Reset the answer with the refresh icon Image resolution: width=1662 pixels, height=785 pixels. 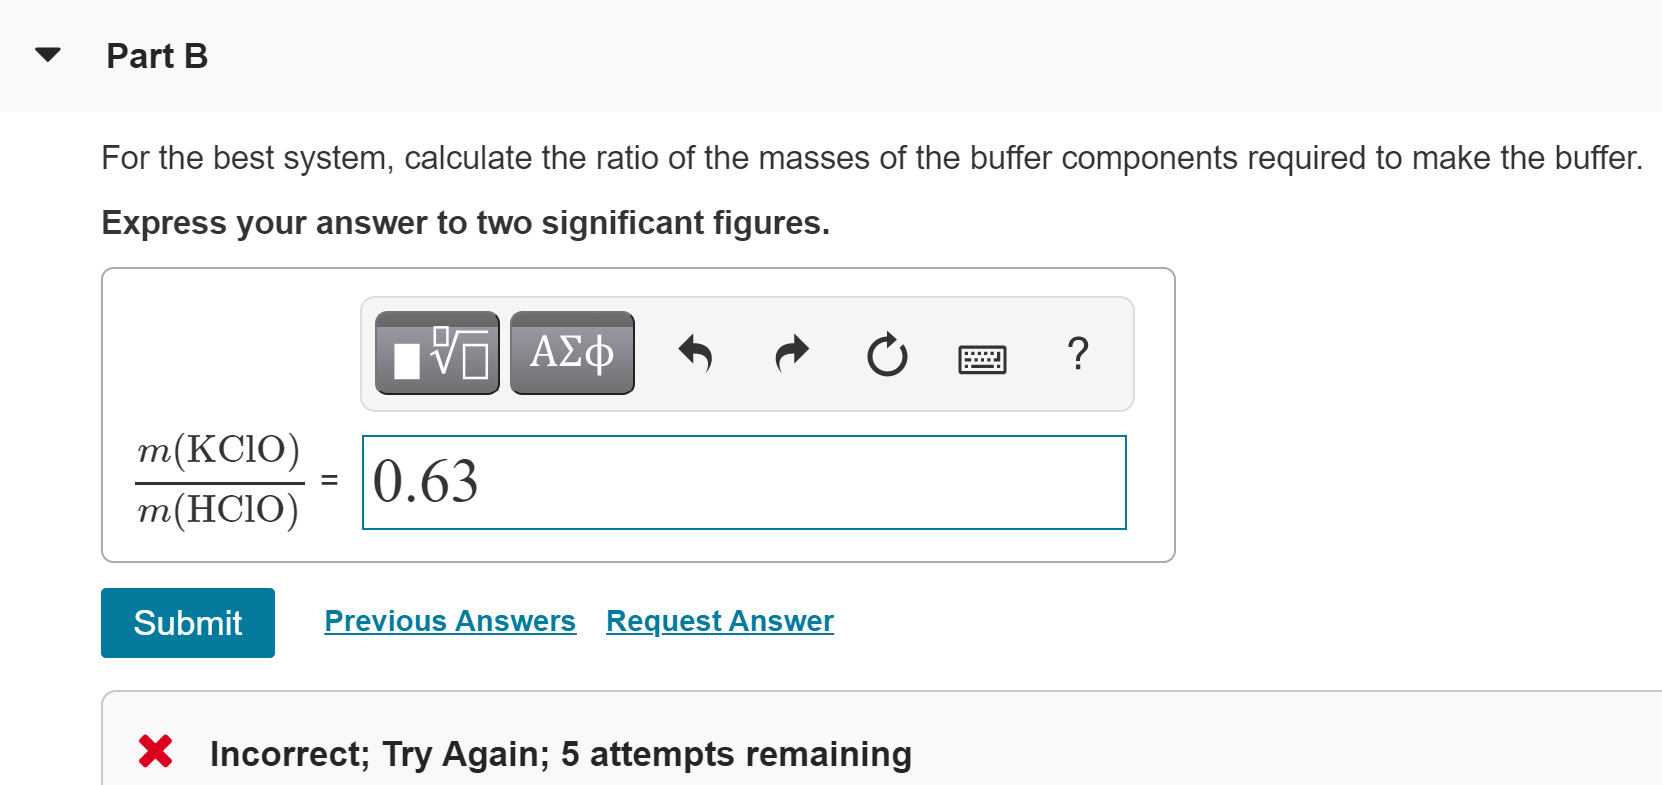pos(886,354)
